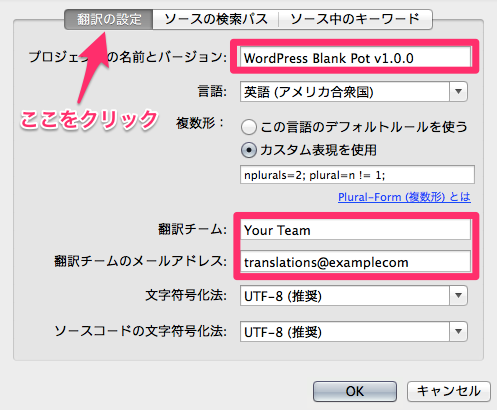Click the translation team email address field
This screenshot has height=410, width=497.
click(x=355, y=262)
